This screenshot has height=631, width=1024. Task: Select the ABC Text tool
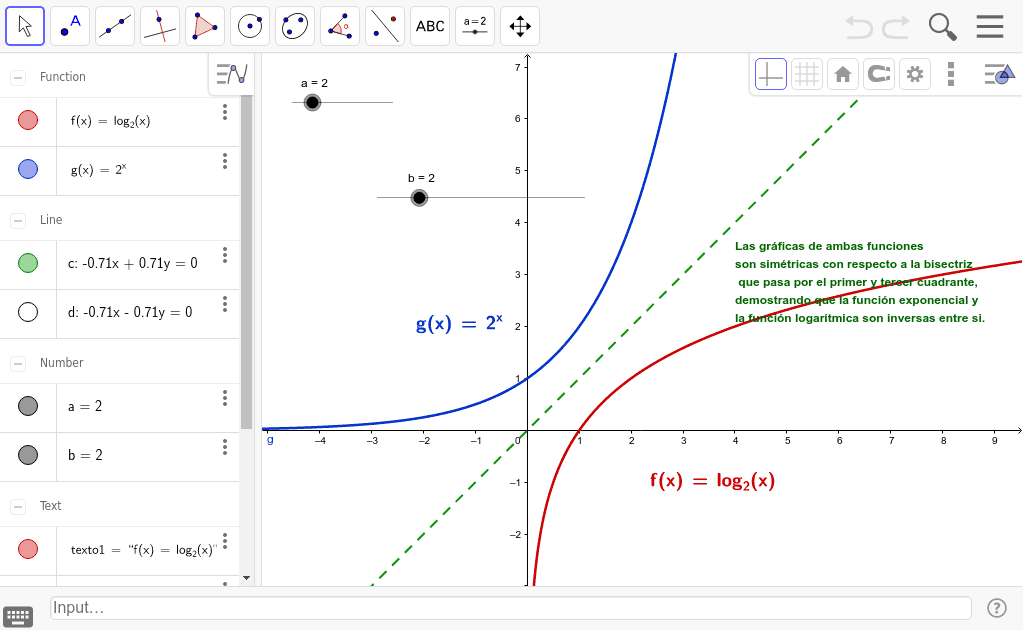click(x=430, y=26)
